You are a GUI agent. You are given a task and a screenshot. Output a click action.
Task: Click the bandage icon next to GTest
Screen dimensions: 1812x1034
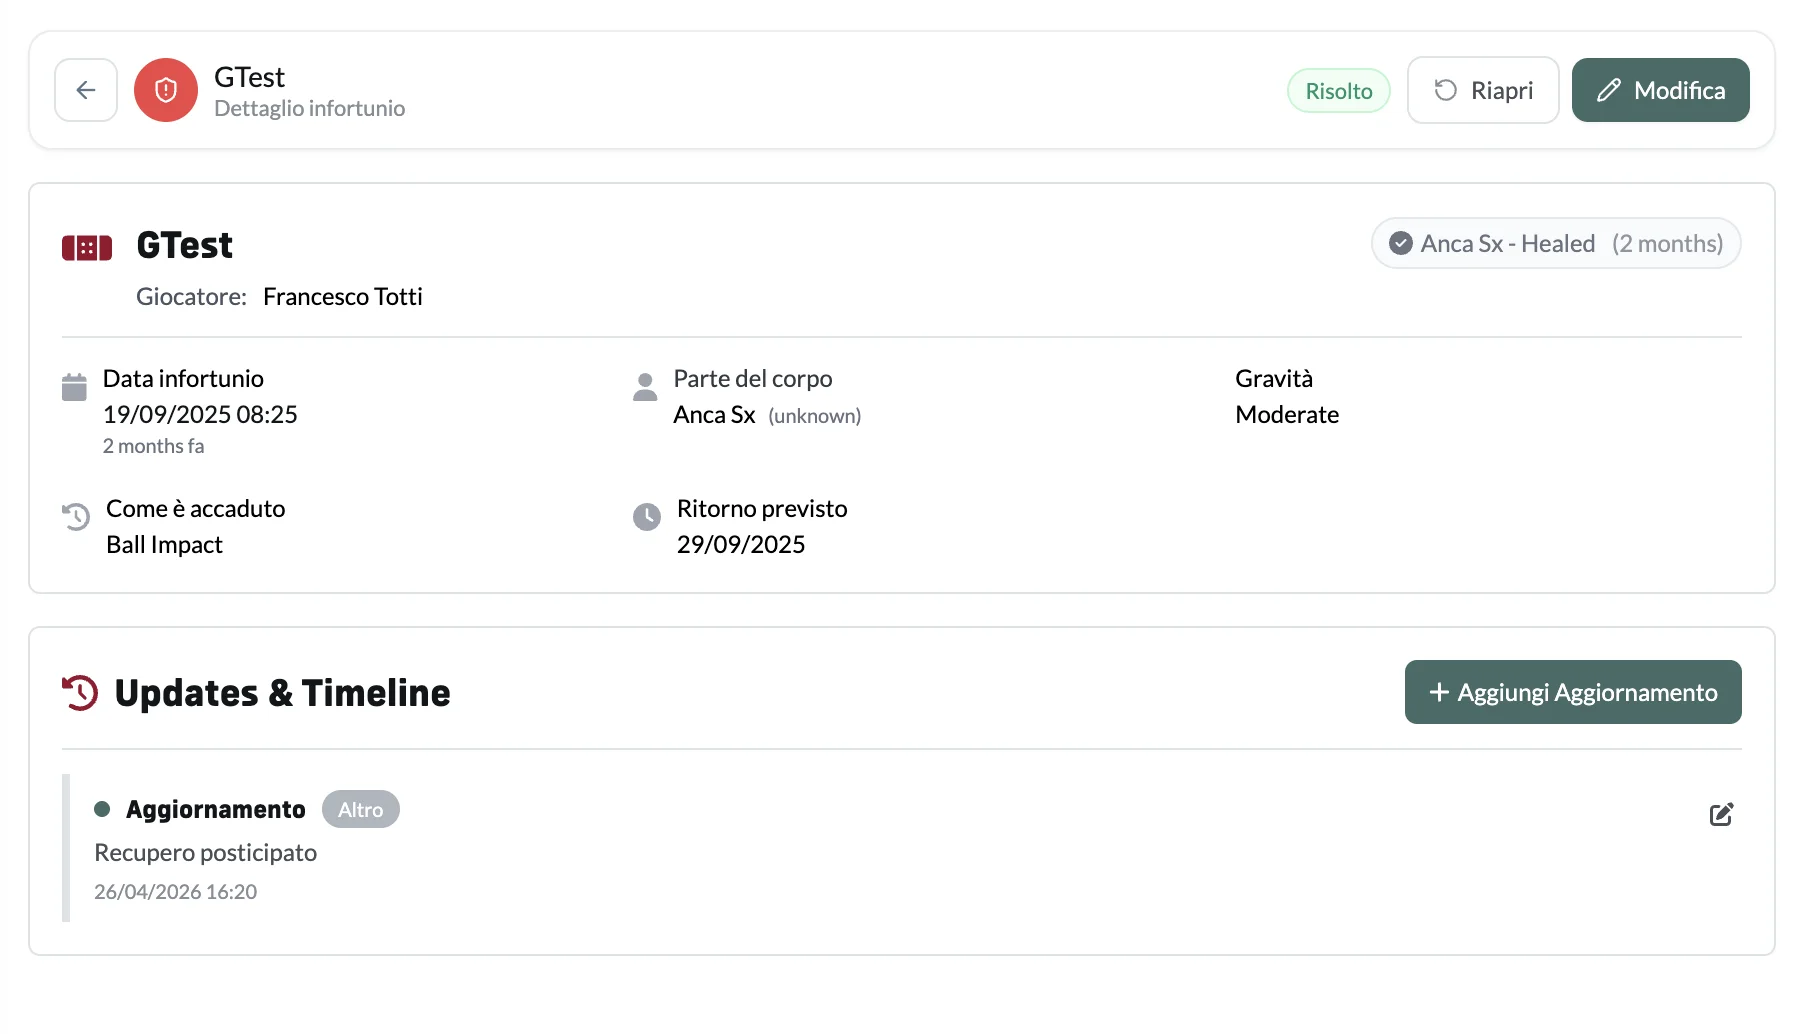87,248
